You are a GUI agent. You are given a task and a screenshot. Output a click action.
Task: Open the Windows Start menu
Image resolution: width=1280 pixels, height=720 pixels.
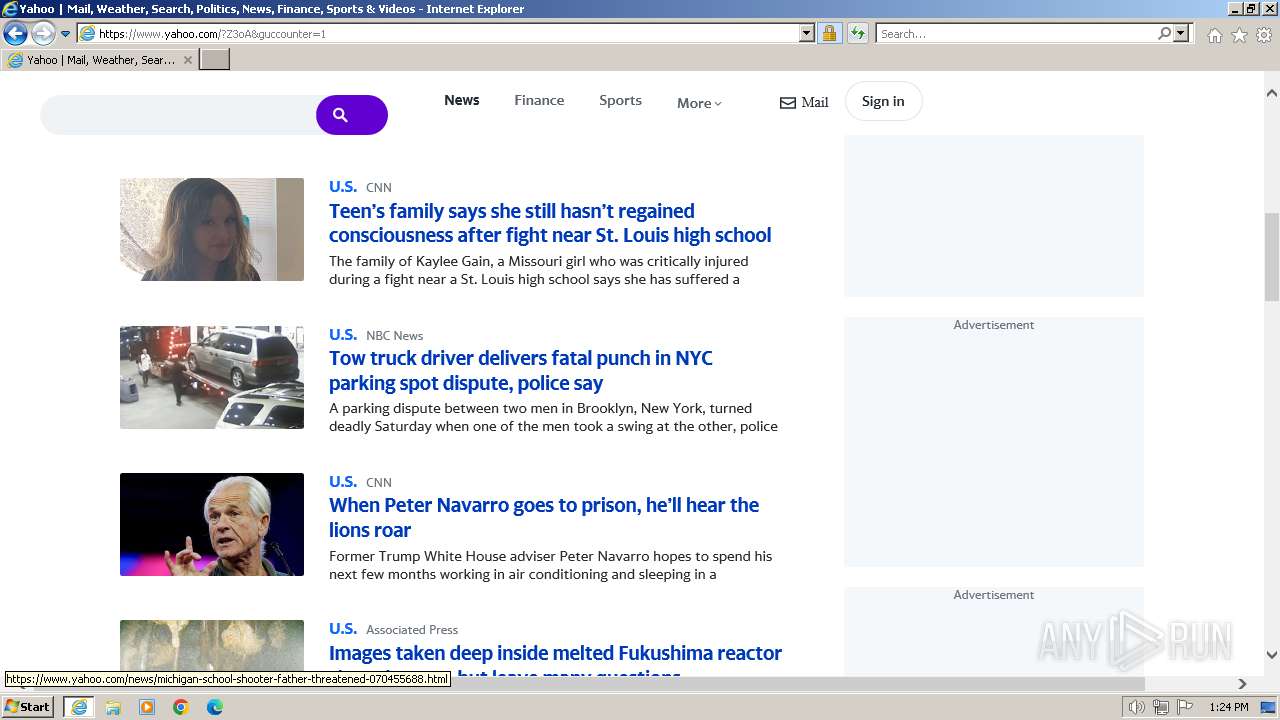click(x=27, y=707)
